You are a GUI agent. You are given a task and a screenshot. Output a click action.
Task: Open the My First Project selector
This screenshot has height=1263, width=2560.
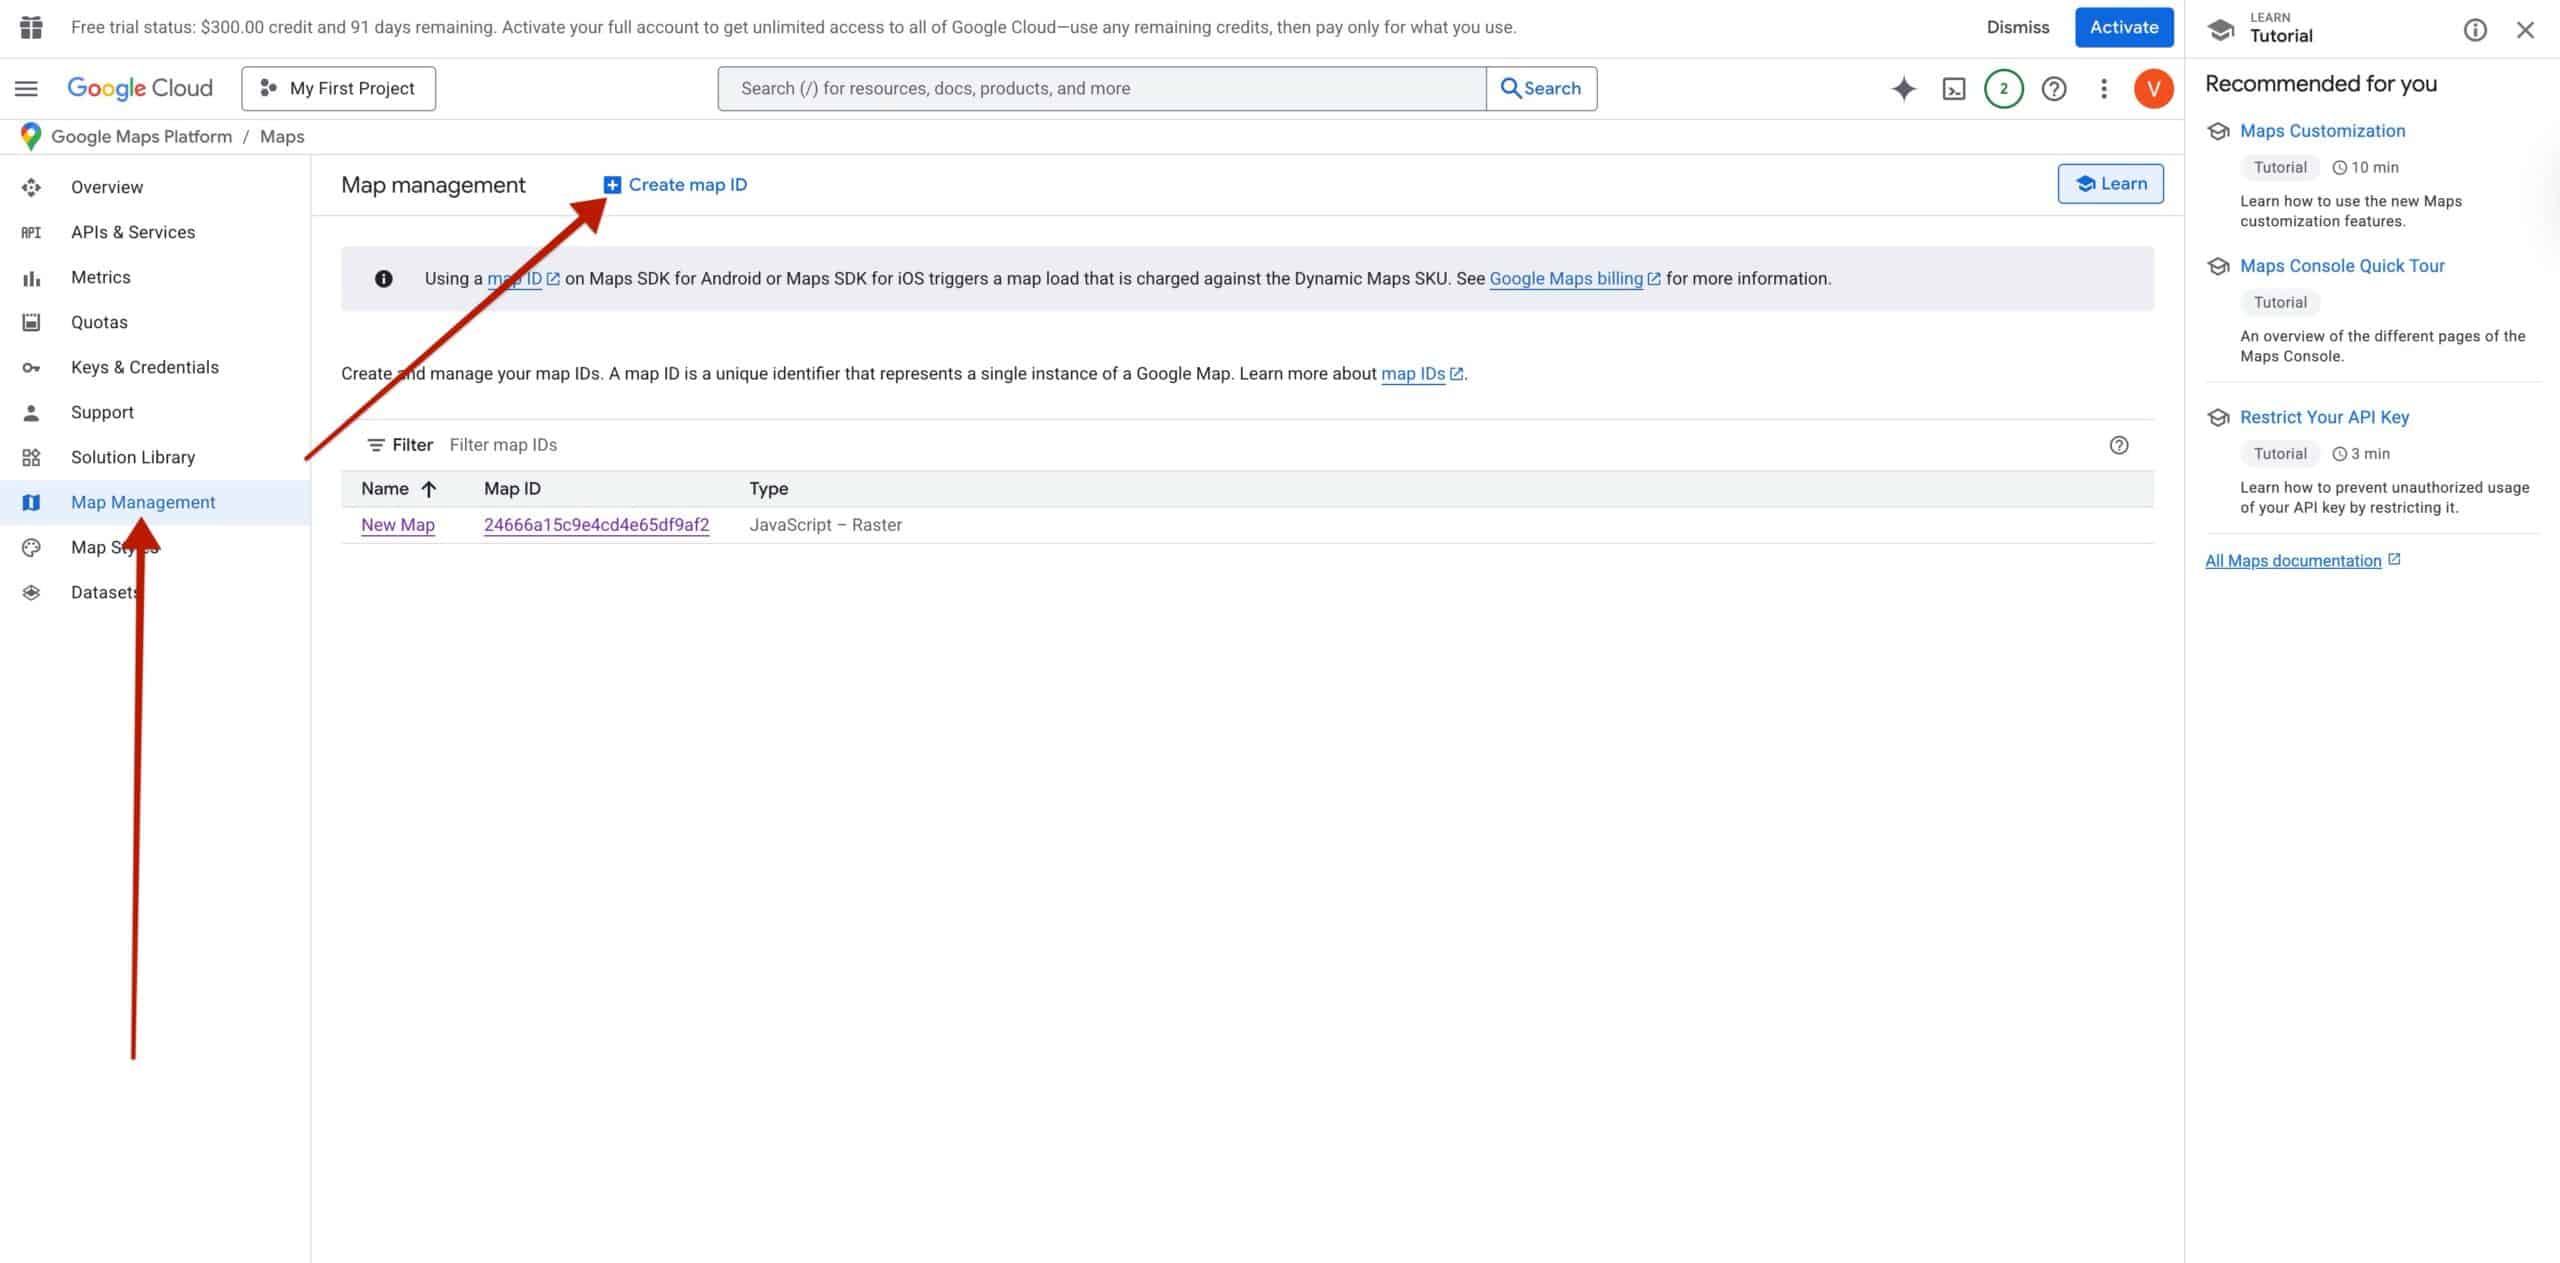(338, 88)
